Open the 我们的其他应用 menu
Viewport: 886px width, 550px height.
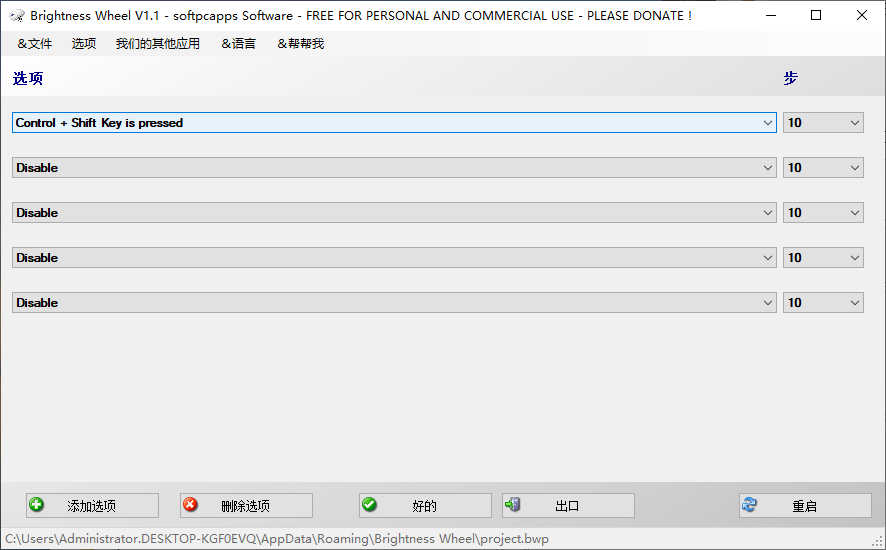pyautogui.click(x=158, y=44)
